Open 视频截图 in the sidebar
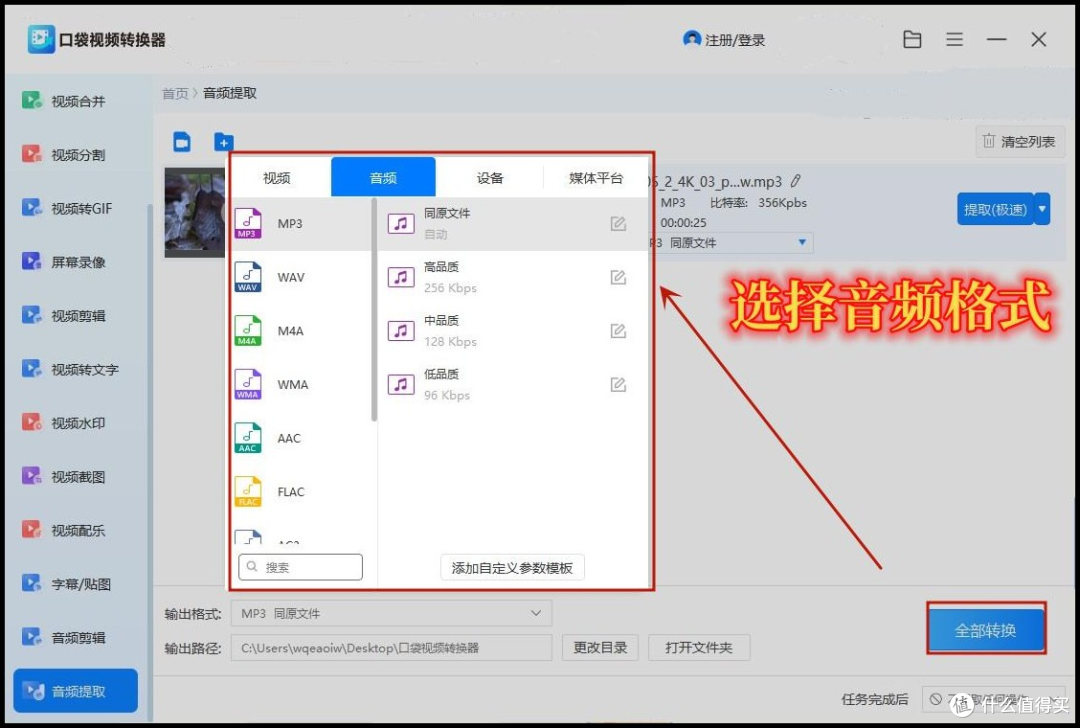Image resolution: width=1080 pixels, height=728 pixels. click(x=63, y=477)
